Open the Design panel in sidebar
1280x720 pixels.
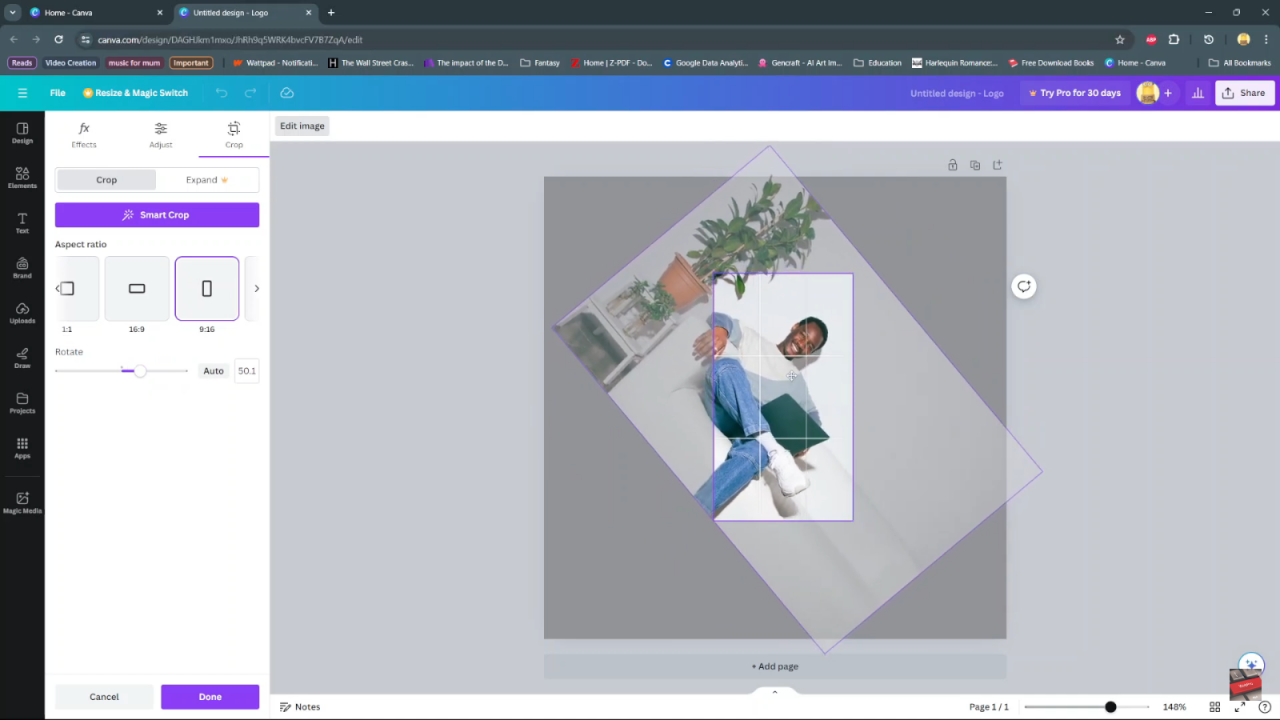click(x=22, y=132)
